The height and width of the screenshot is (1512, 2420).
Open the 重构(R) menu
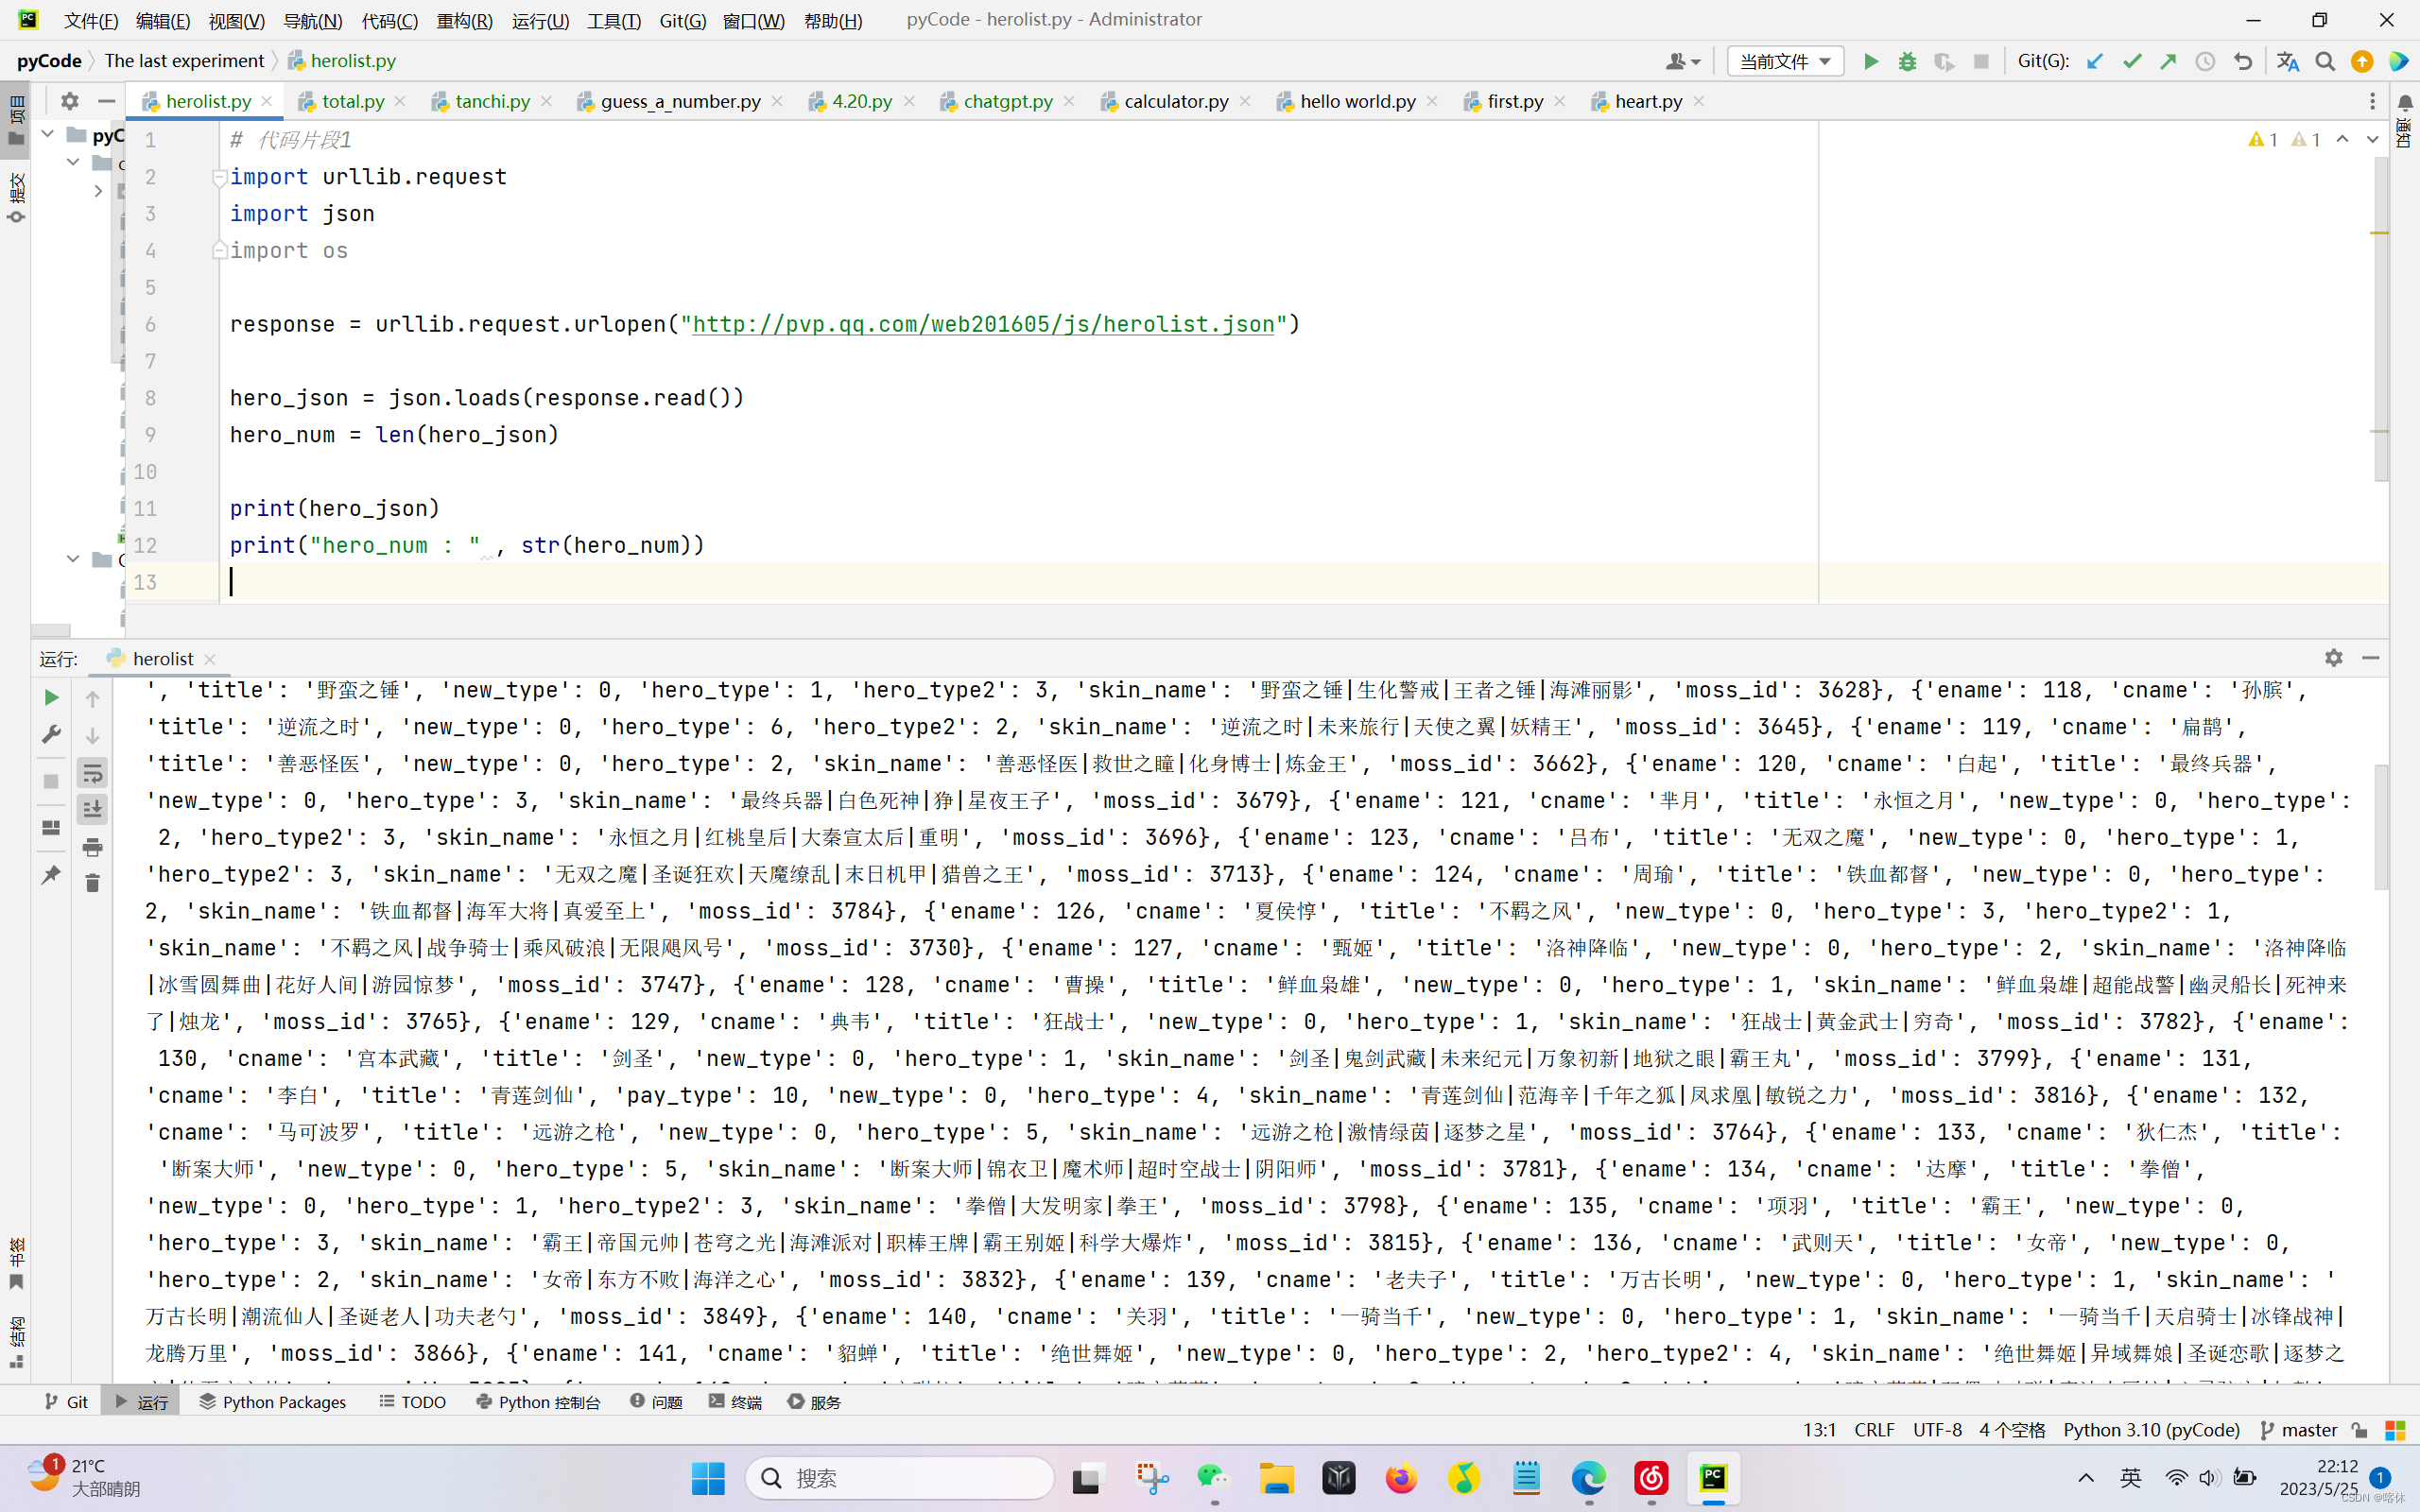(464, 20)
